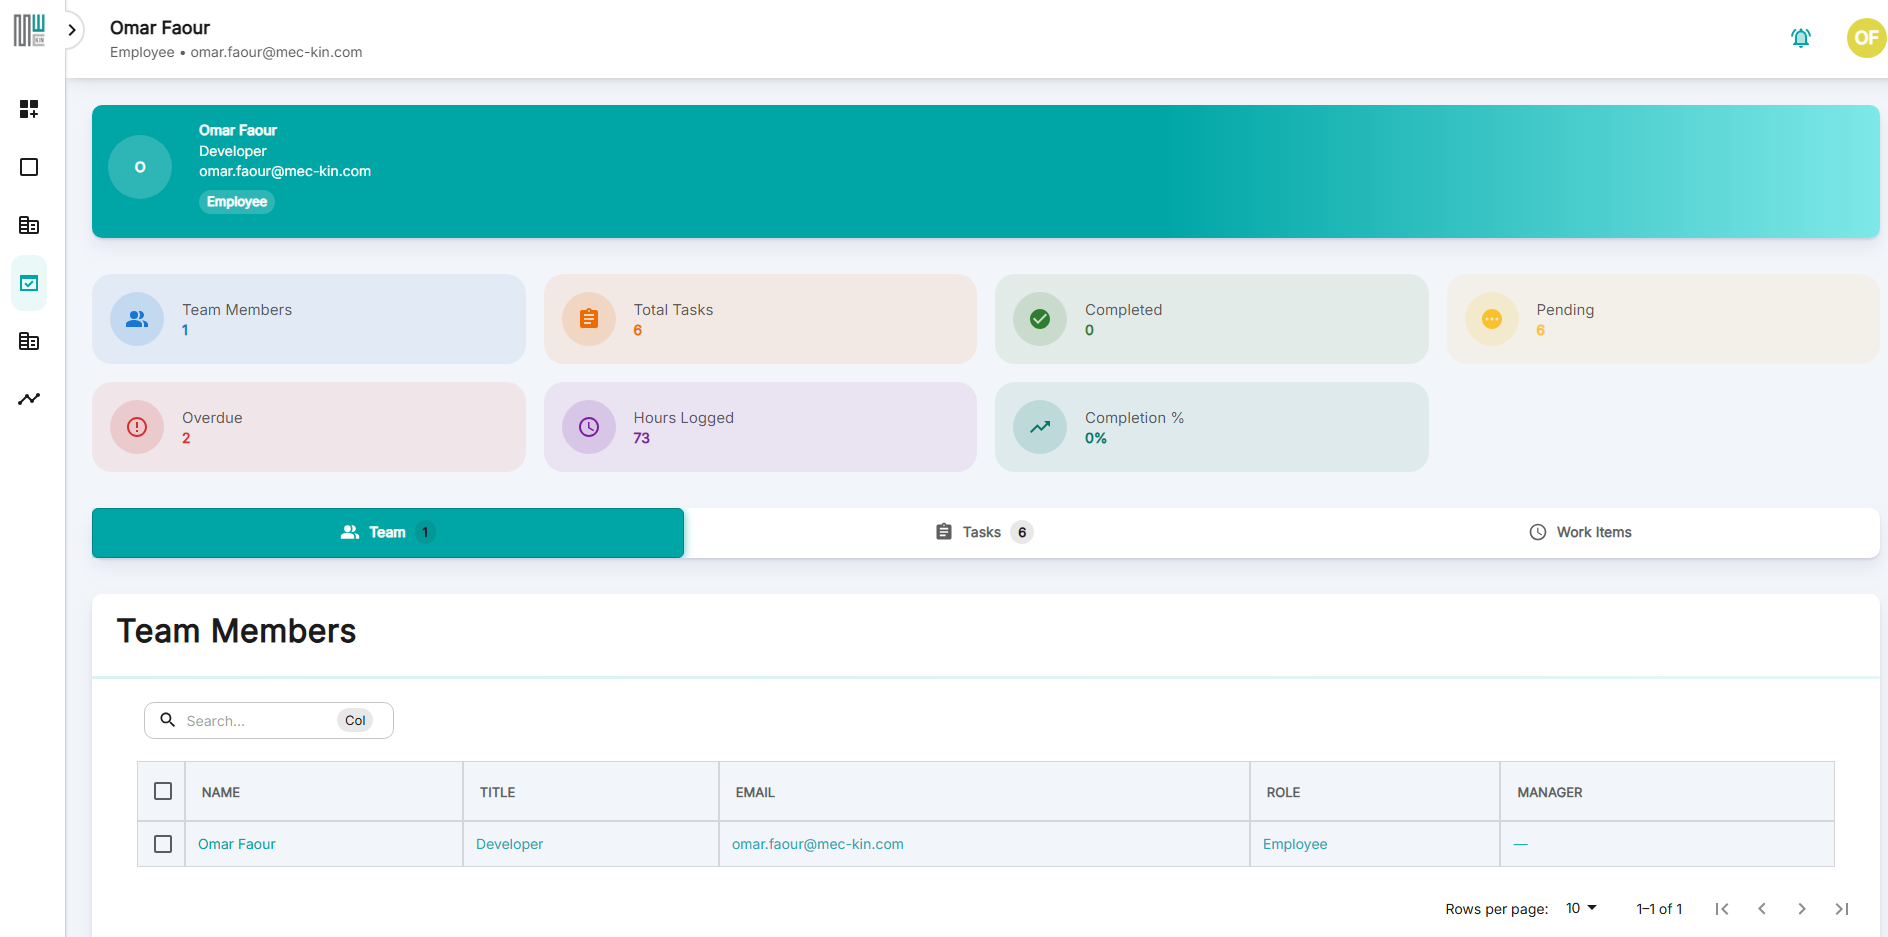
Task: Toggle the select-all checkbox in table header
Action: 163,791
